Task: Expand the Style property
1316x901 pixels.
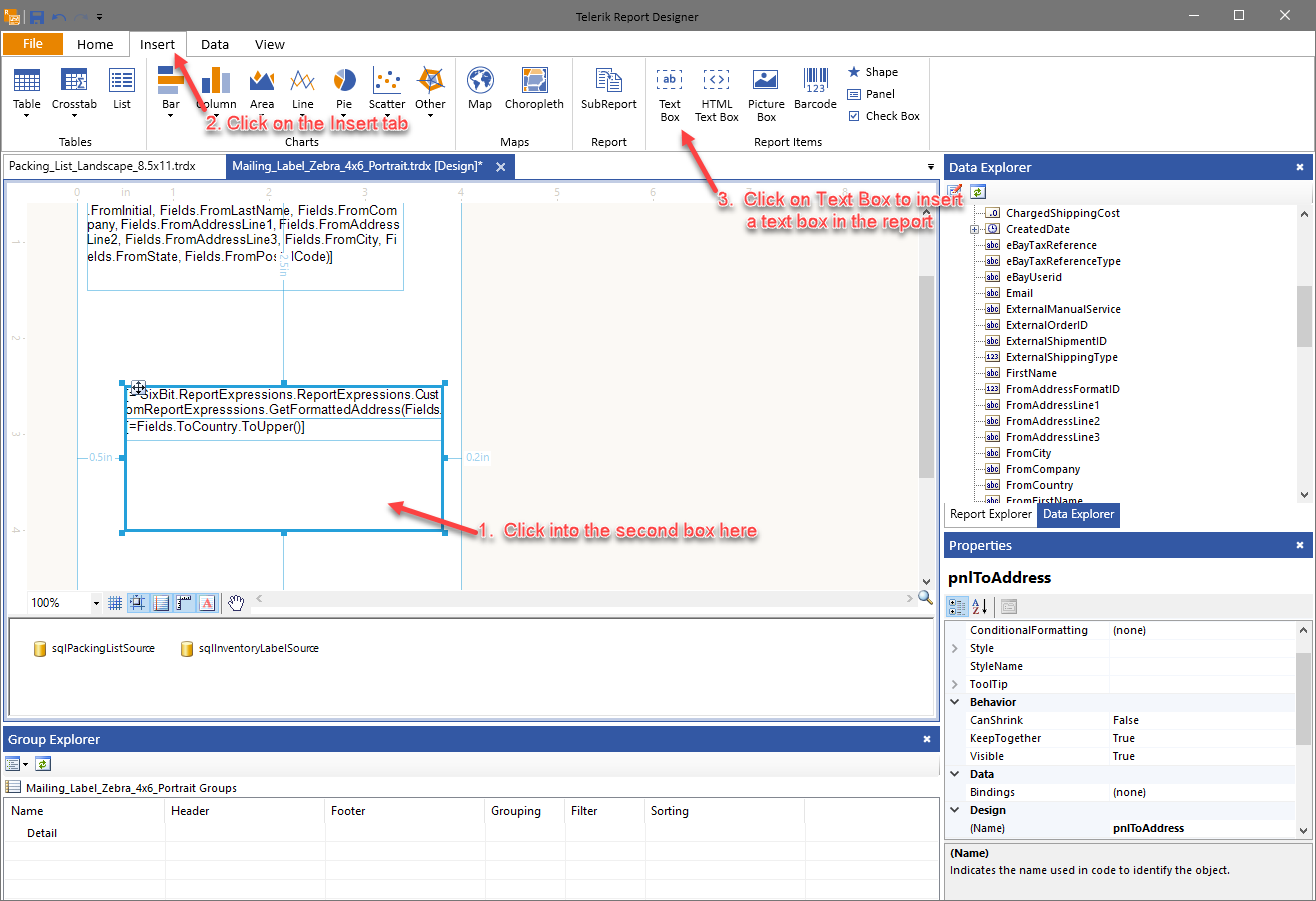Action: [x=956, y=648]
